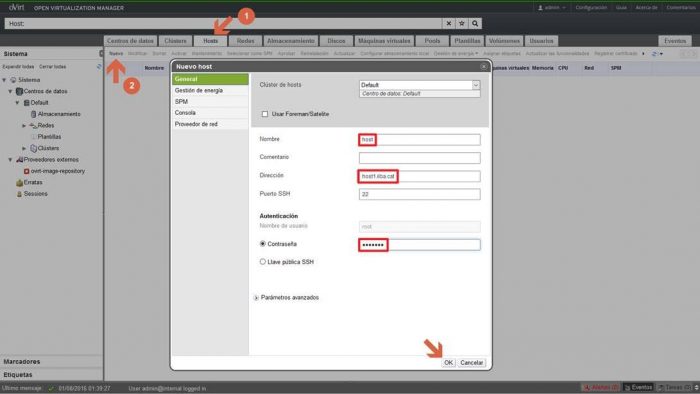The height and width of the screenshot is (394, 700).
Task: Click the Erratas icon in the tree
Action: click(19, 182)
